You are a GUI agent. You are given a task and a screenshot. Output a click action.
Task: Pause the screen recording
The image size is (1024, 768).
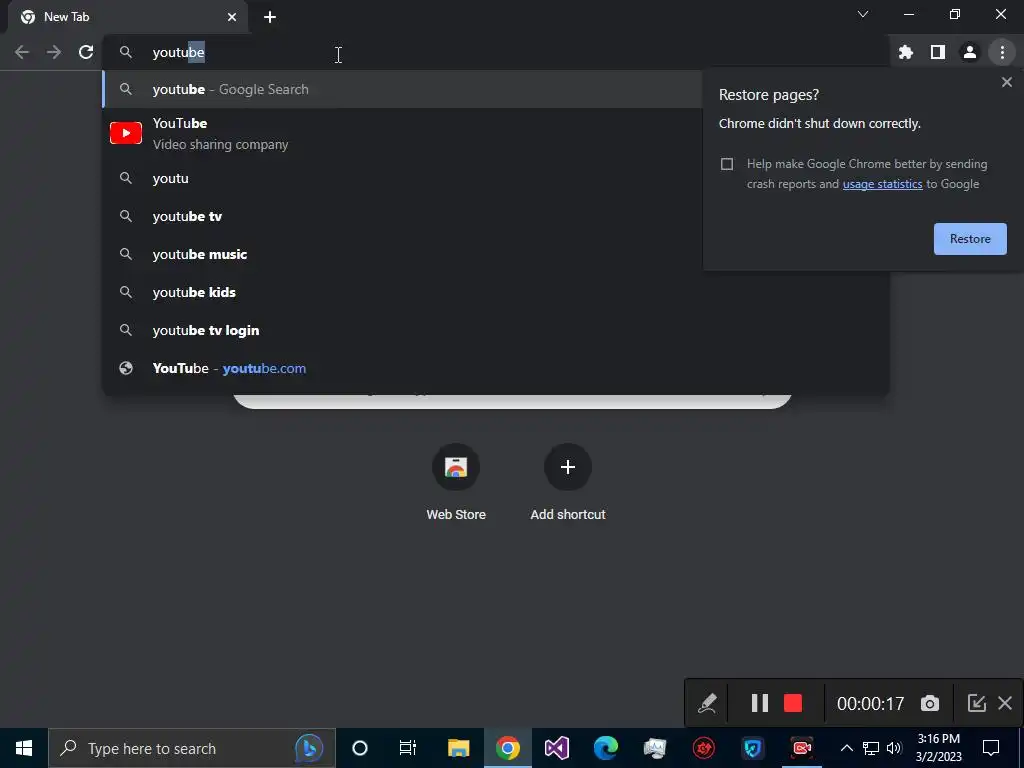[x=759, y=703]
